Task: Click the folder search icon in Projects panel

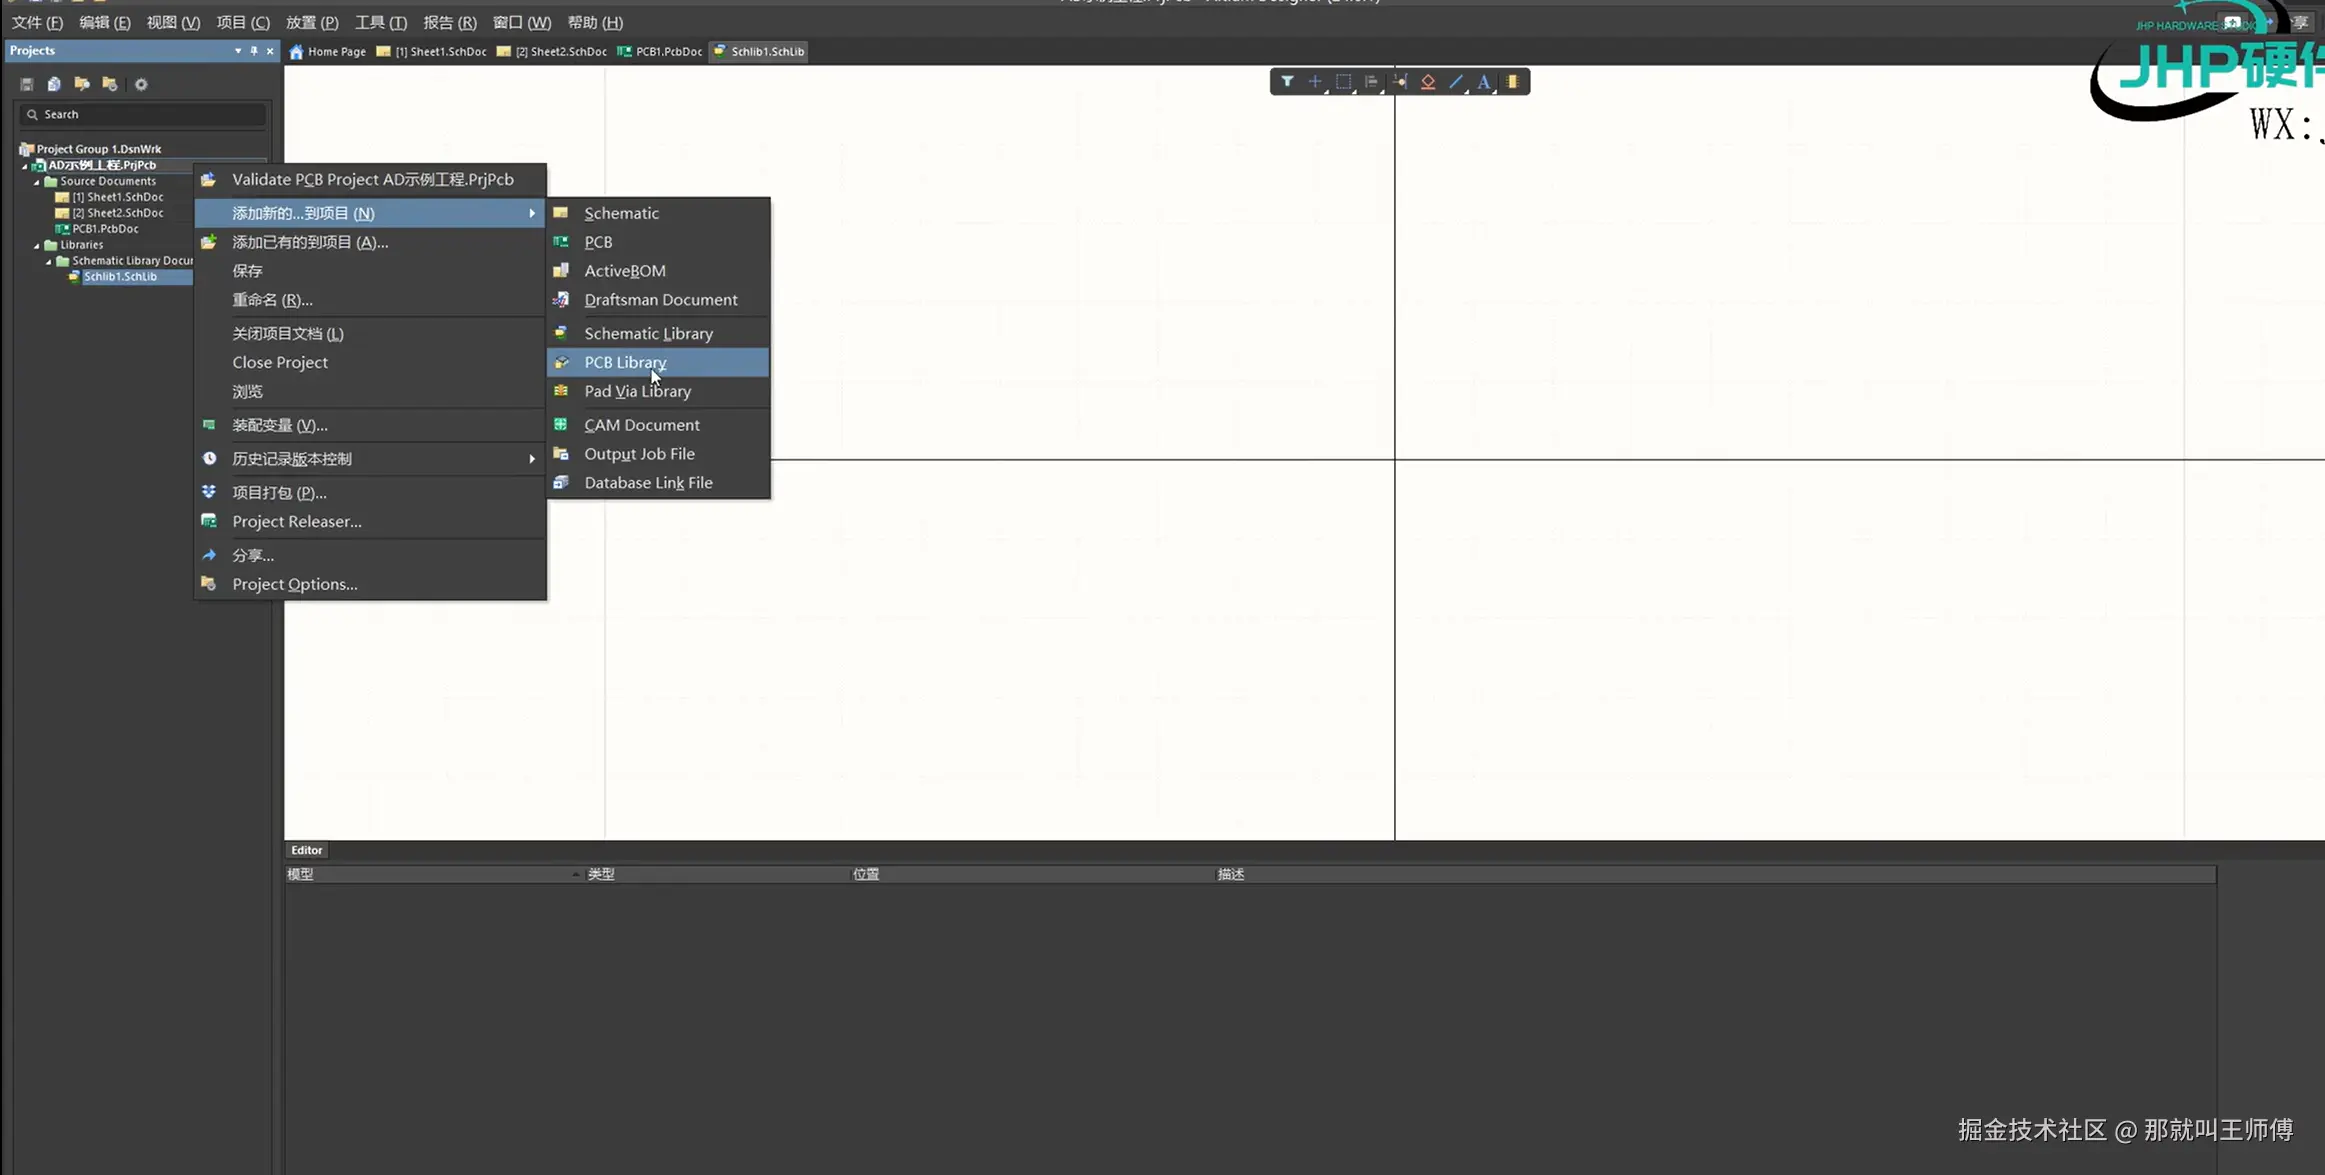Action: [x=82, y=84]
